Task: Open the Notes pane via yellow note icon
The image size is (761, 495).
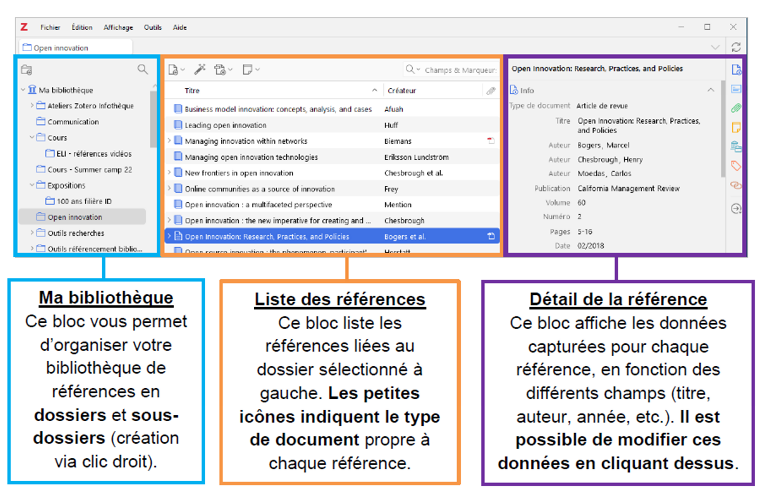Action: [x=737, y=127]
